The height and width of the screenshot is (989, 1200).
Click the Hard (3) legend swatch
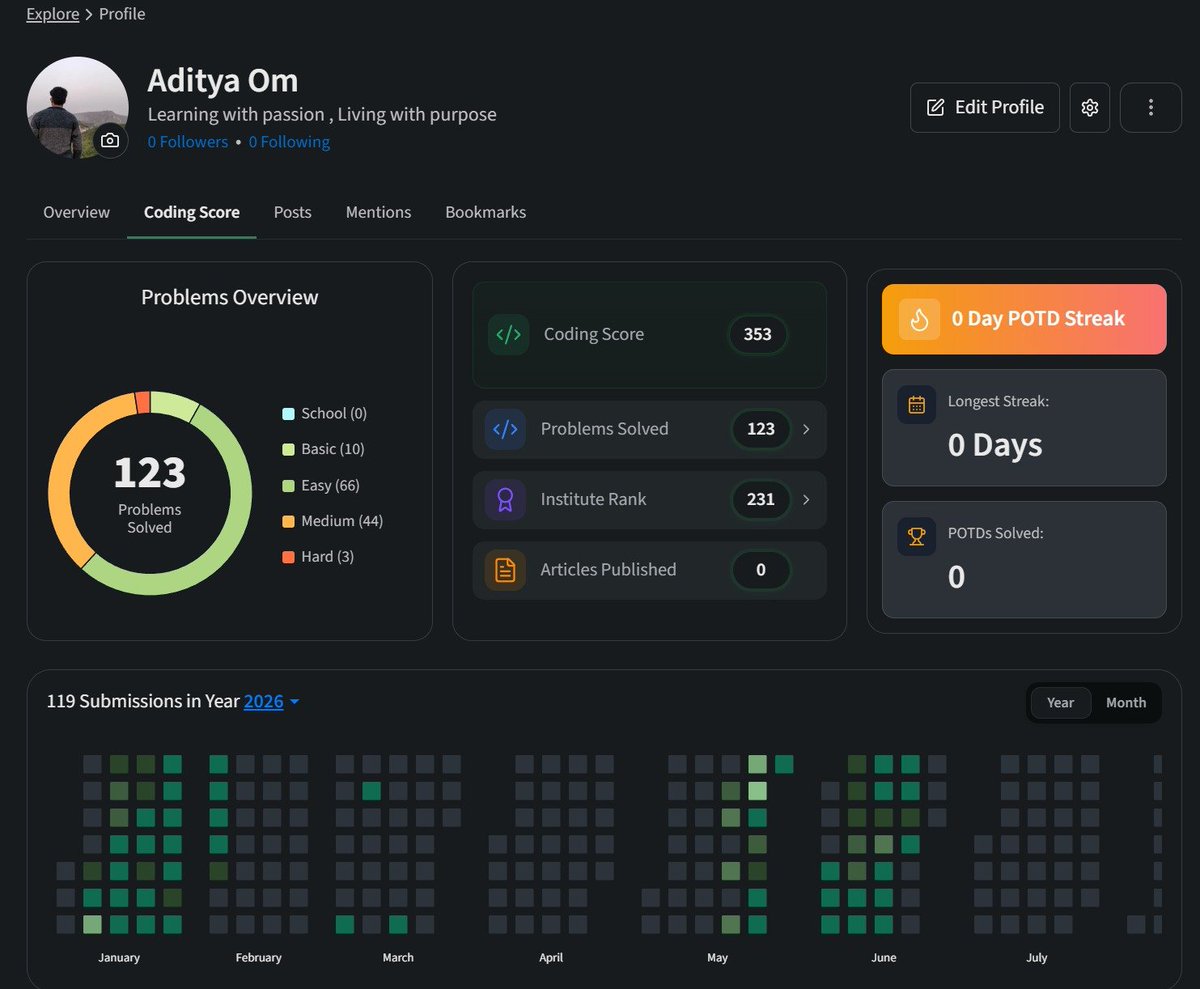[289, 557]
